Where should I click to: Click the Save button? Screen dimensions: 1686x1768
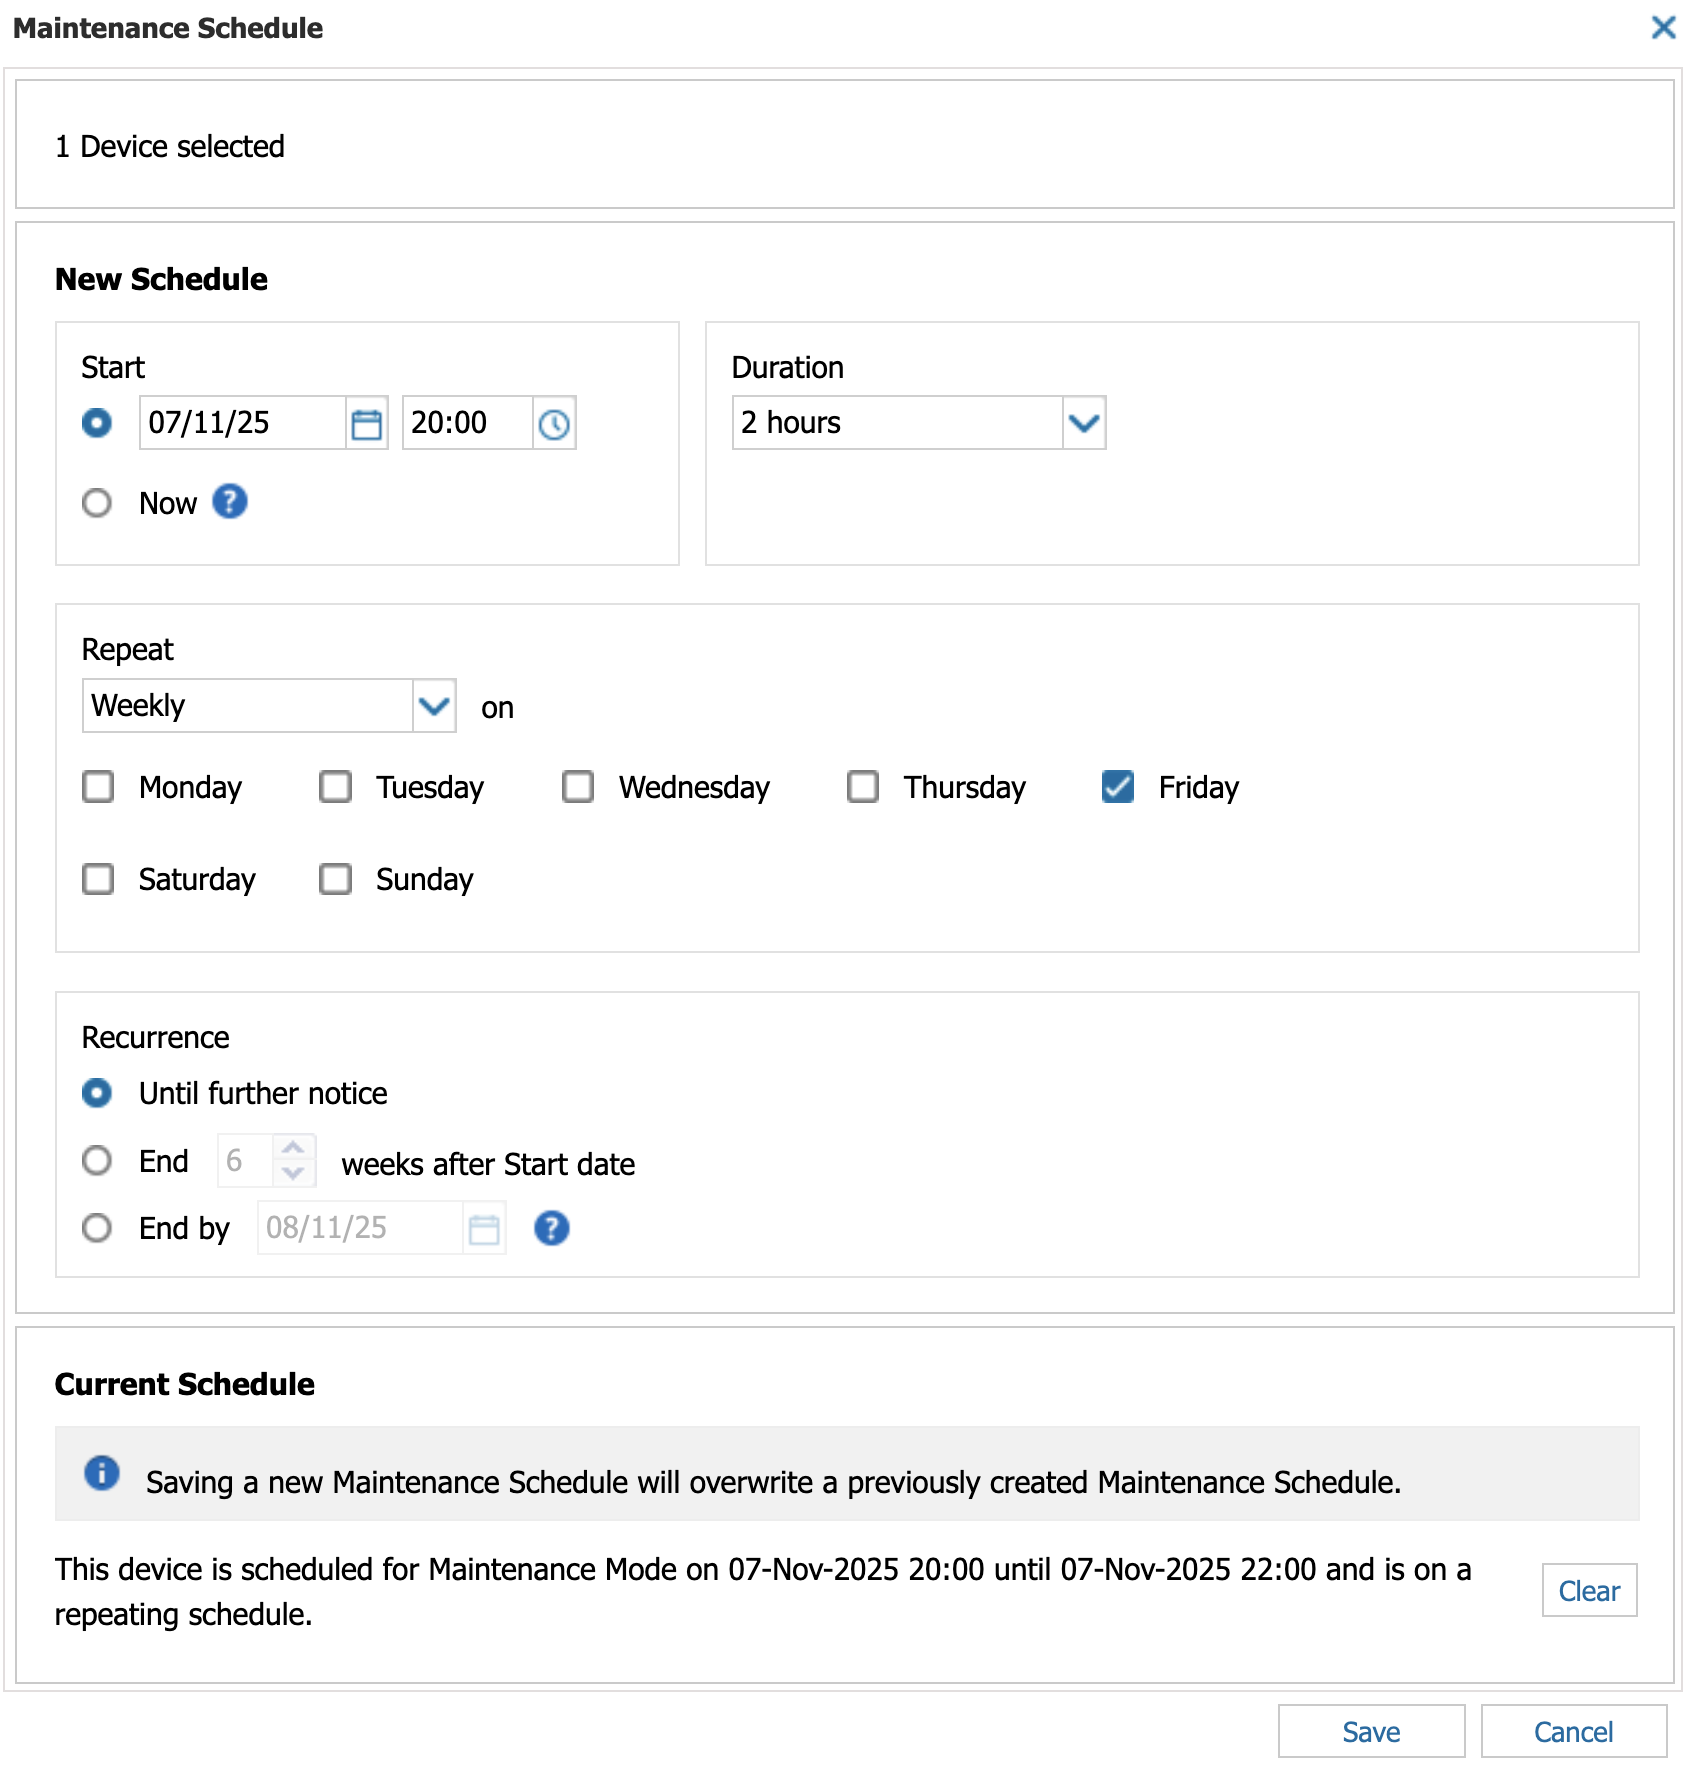tap(1370, 1732)
